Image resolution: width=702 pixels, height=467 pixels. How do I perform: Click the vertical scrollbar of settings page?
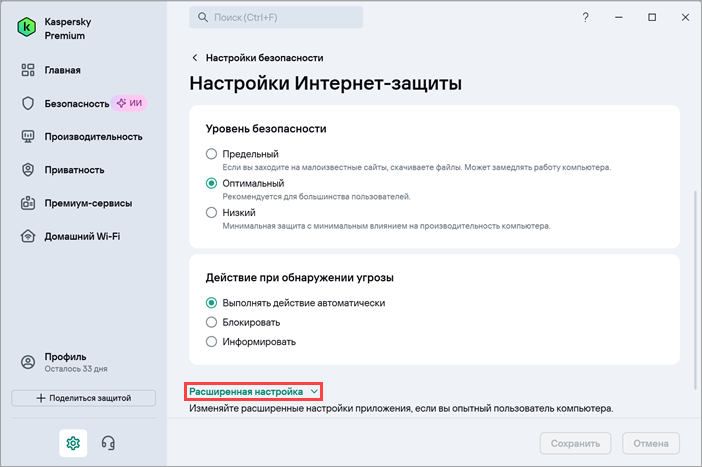coord(695,290)
